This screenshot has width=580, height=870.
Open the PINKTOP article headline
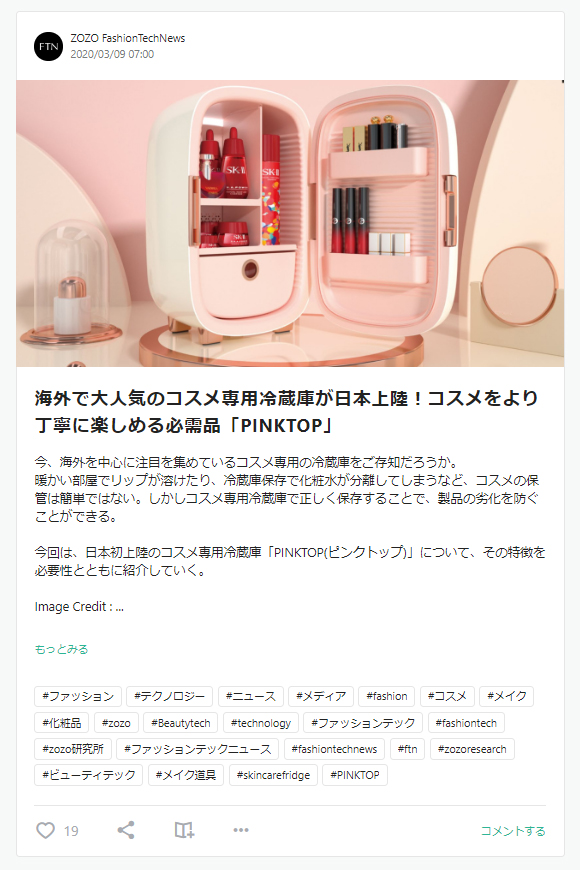coord(286,411)
